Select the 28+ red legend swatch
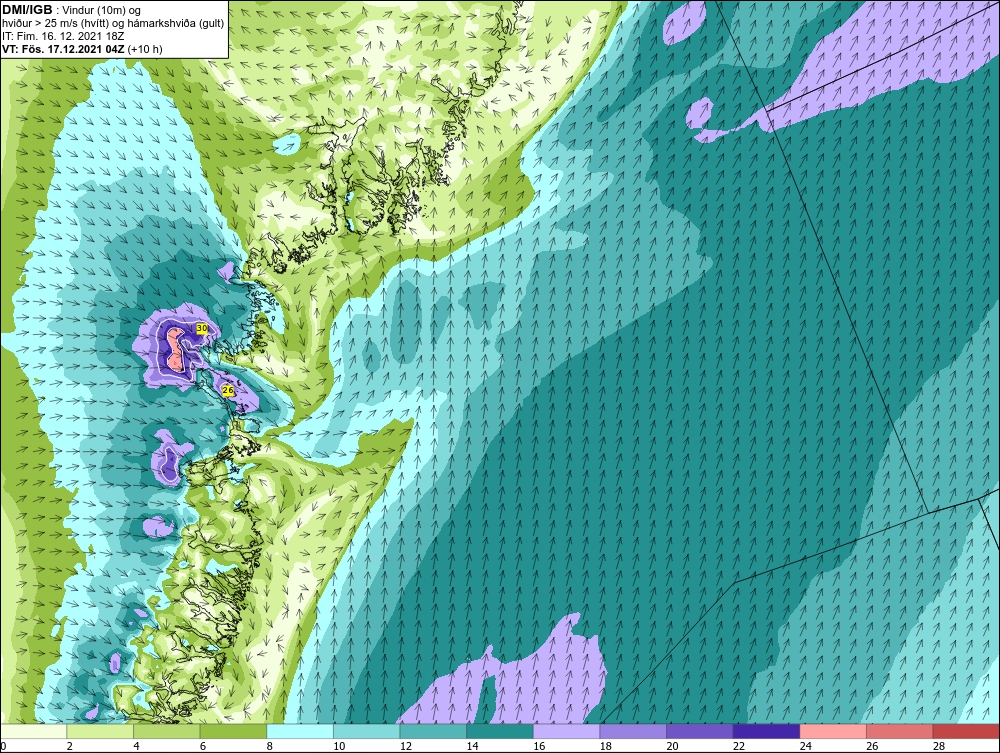The image size is (1000, 753). [x=966, y=731]
